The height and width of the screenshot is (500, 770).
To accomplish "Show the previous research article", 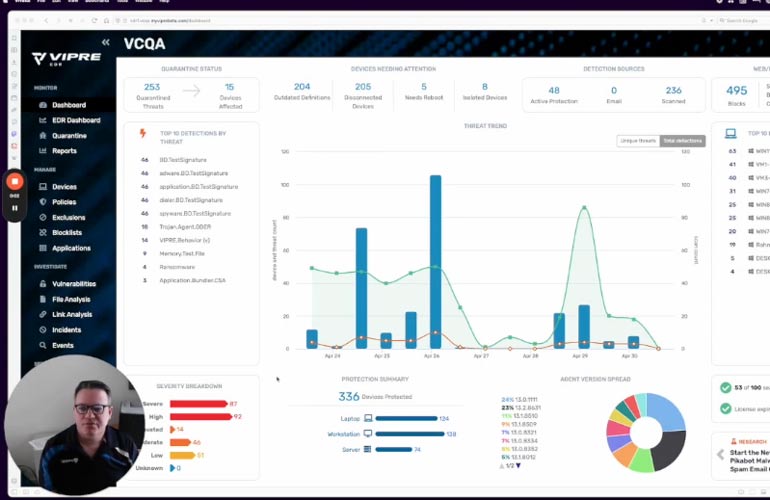I will (720, 455).
